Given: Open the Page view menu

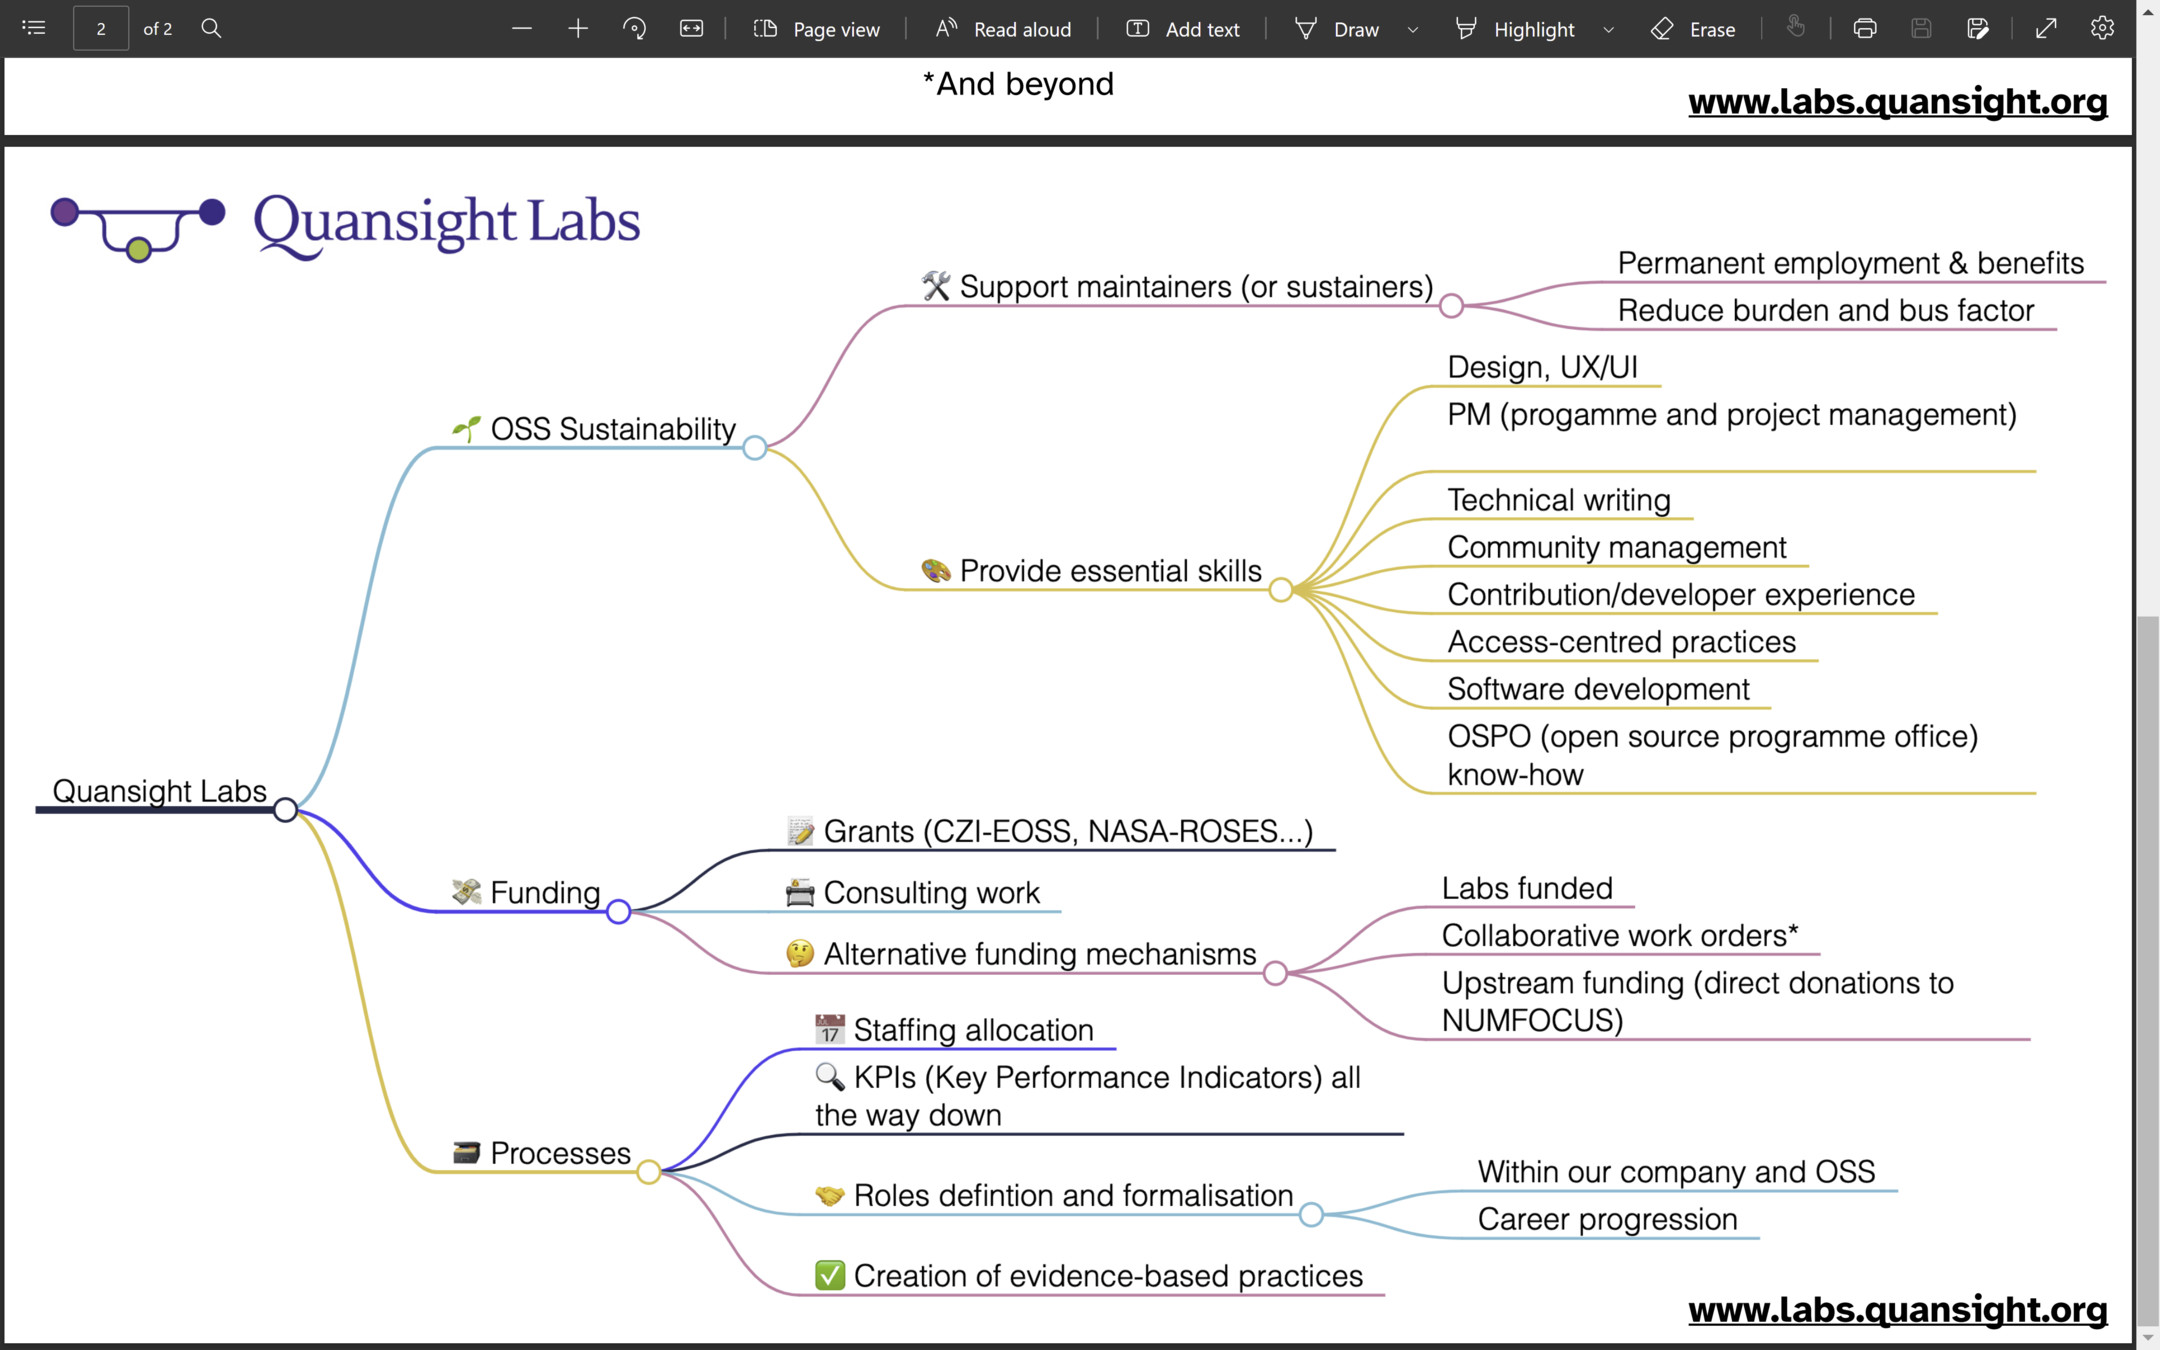Looking at the screenshot, I should (x=816, y=29).
